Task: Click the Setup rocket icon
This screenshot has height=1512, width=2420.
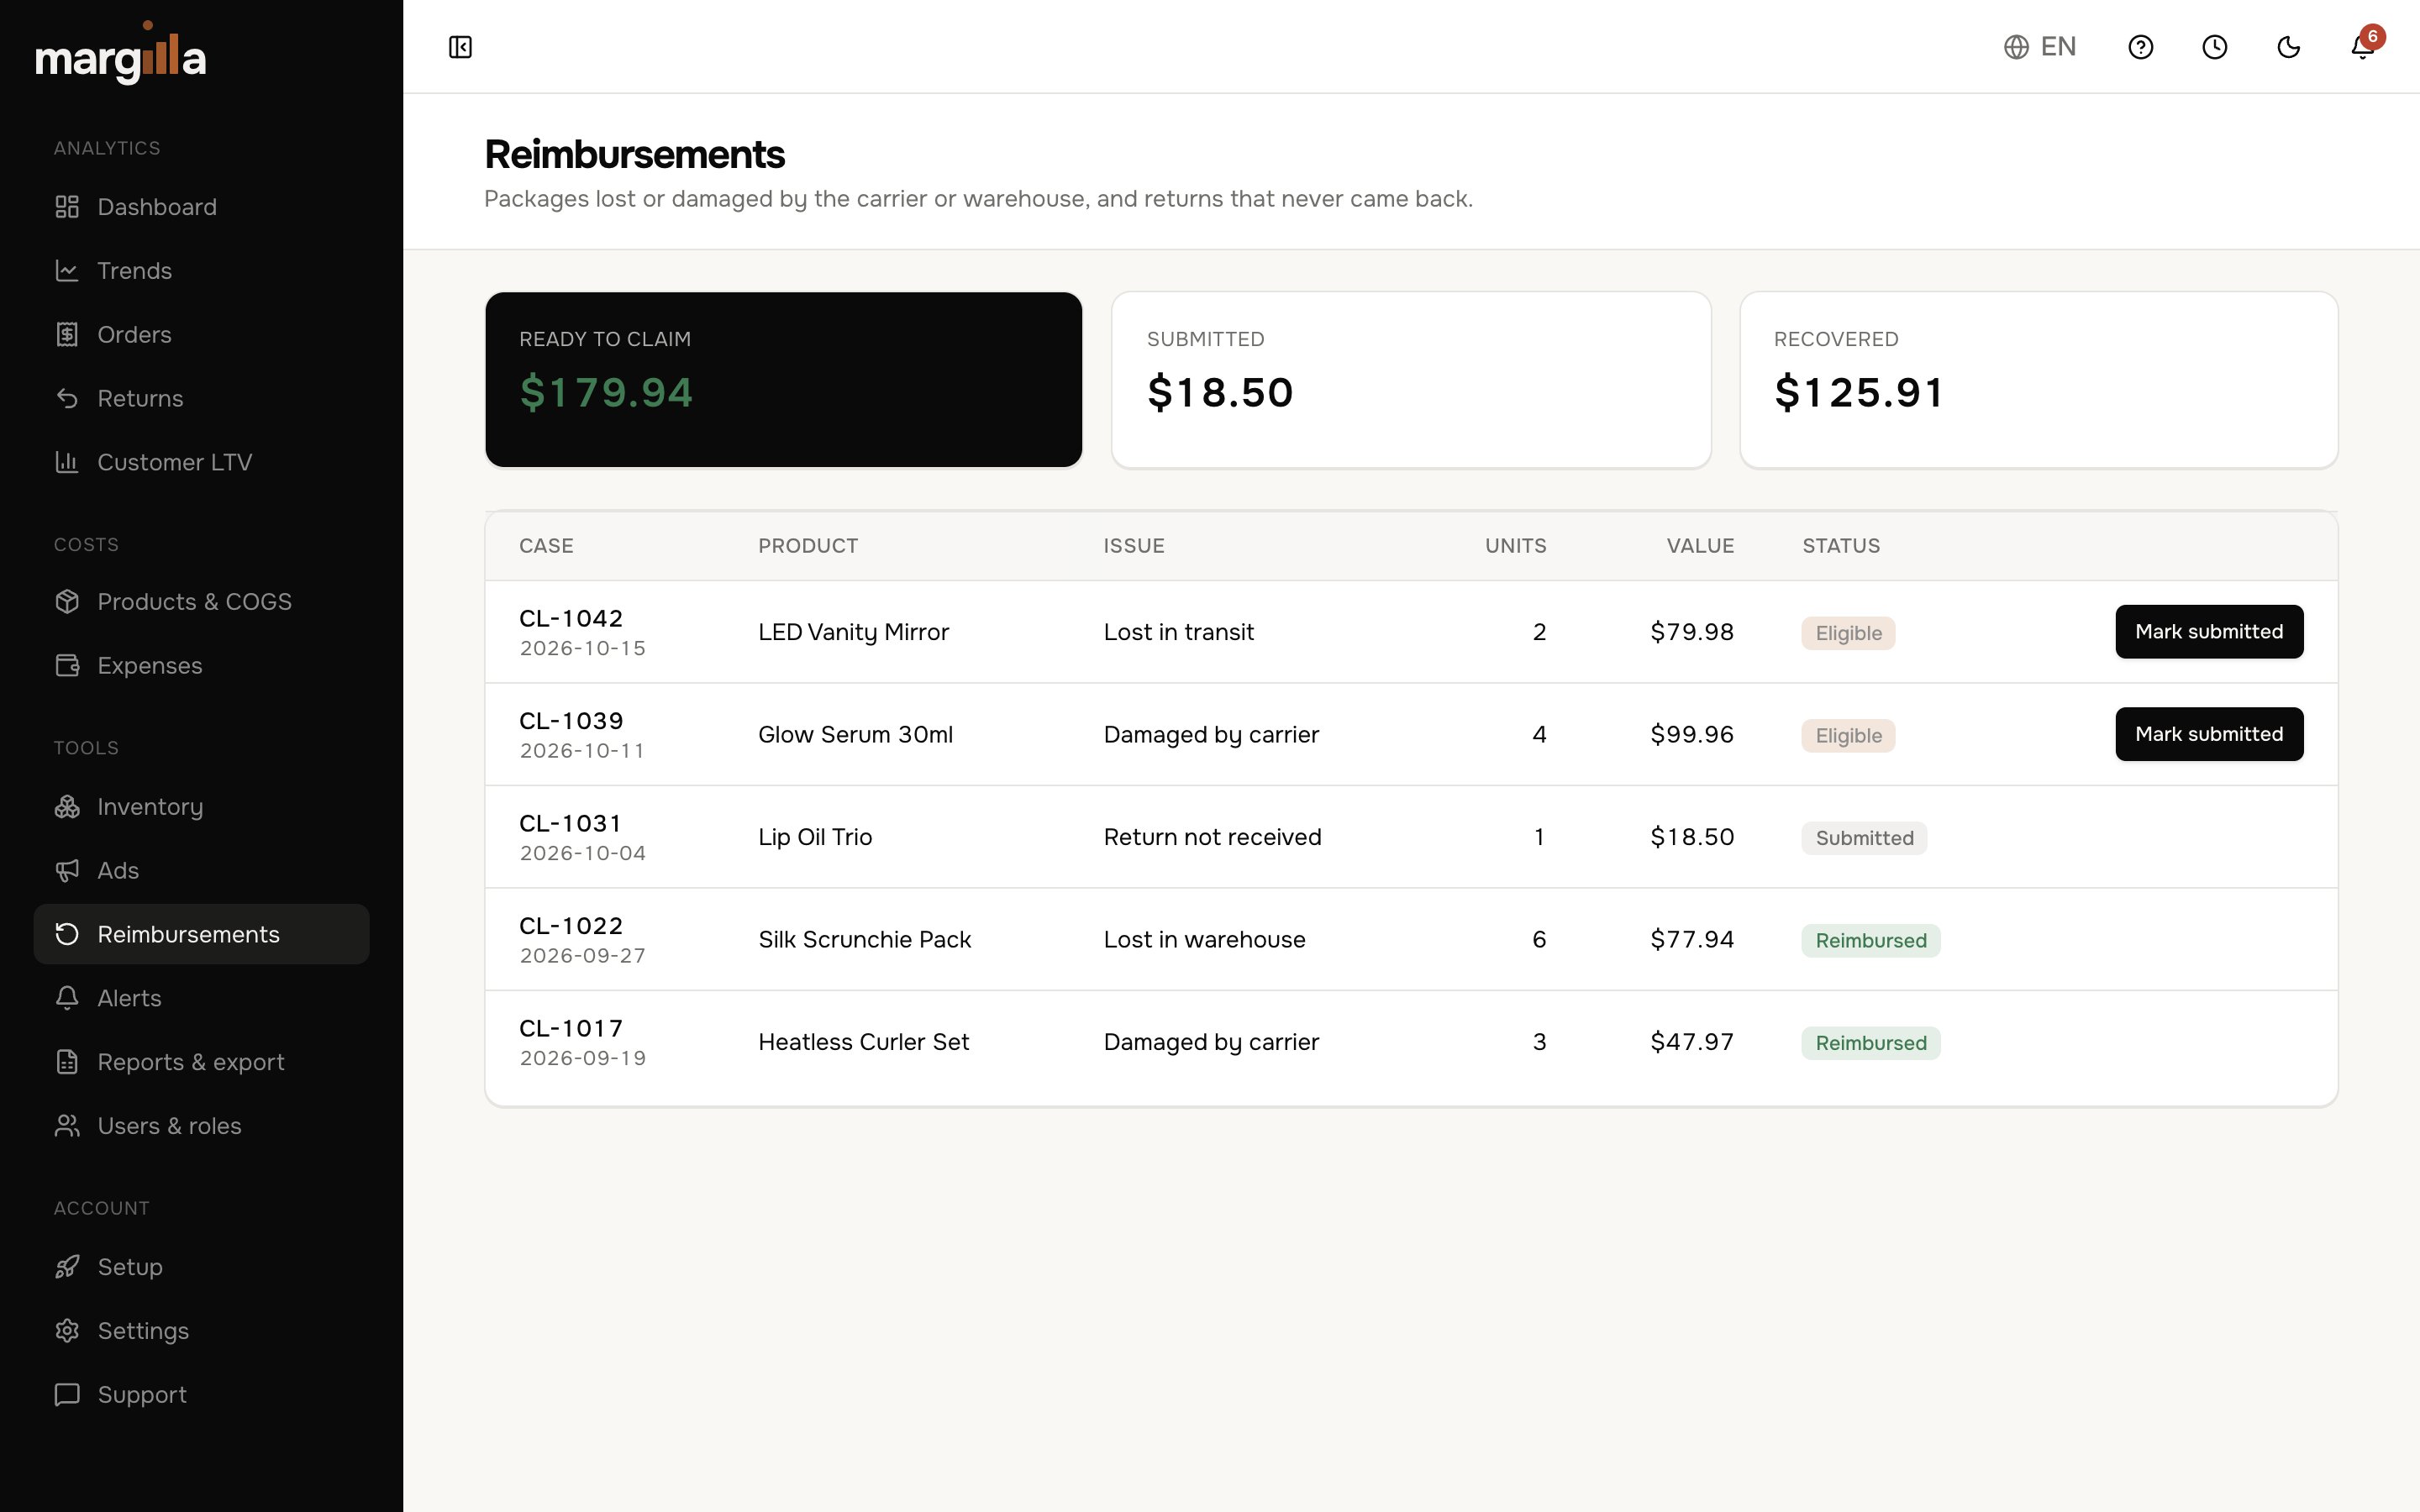Action: (67, 1267)
